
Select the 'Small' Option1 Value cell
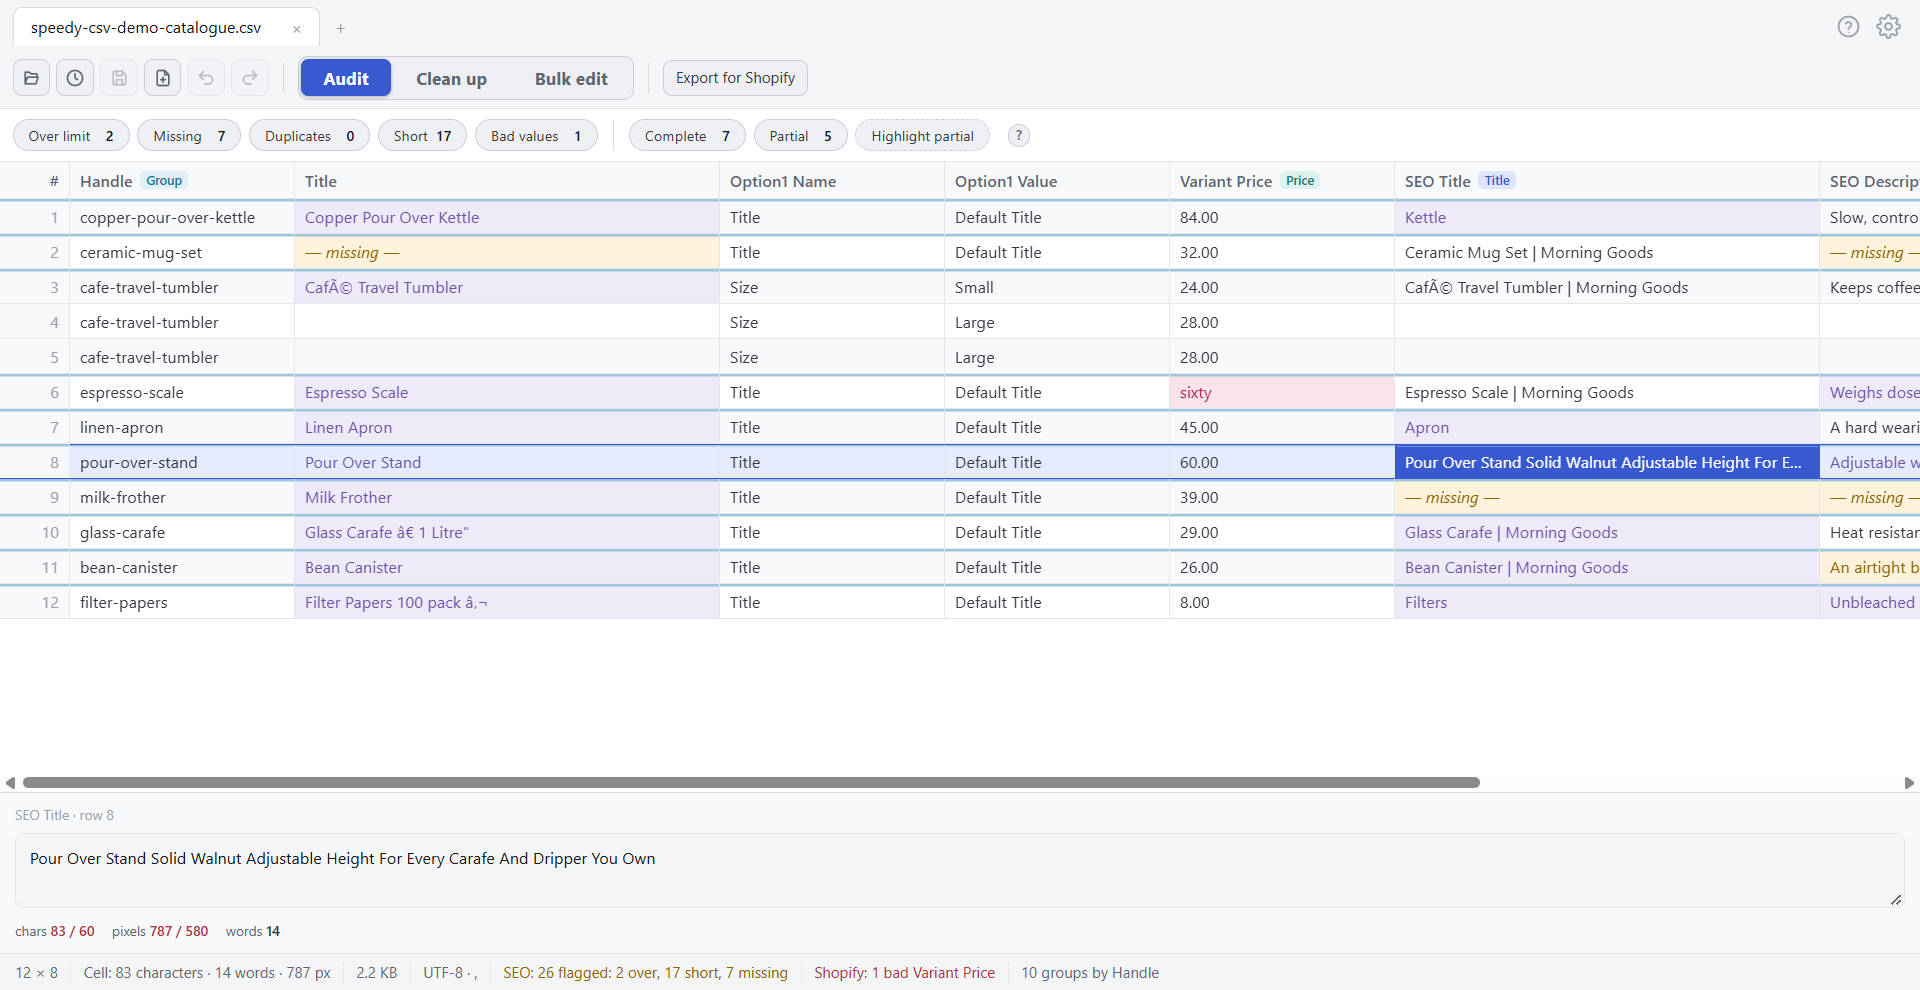[1056, 288]
